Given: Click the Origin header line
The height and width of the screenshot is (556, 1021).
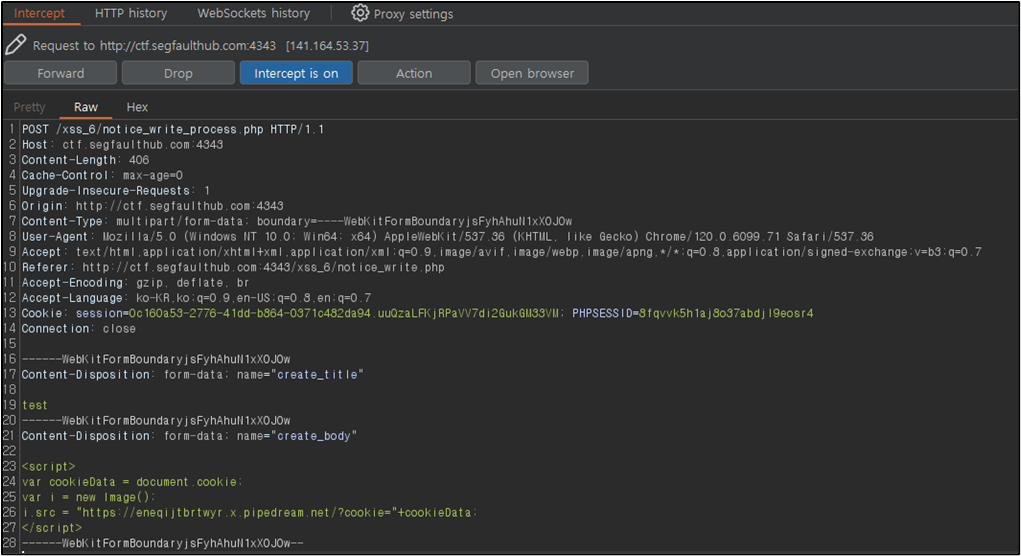Looking at the screenshot, I should pos(152,206).
